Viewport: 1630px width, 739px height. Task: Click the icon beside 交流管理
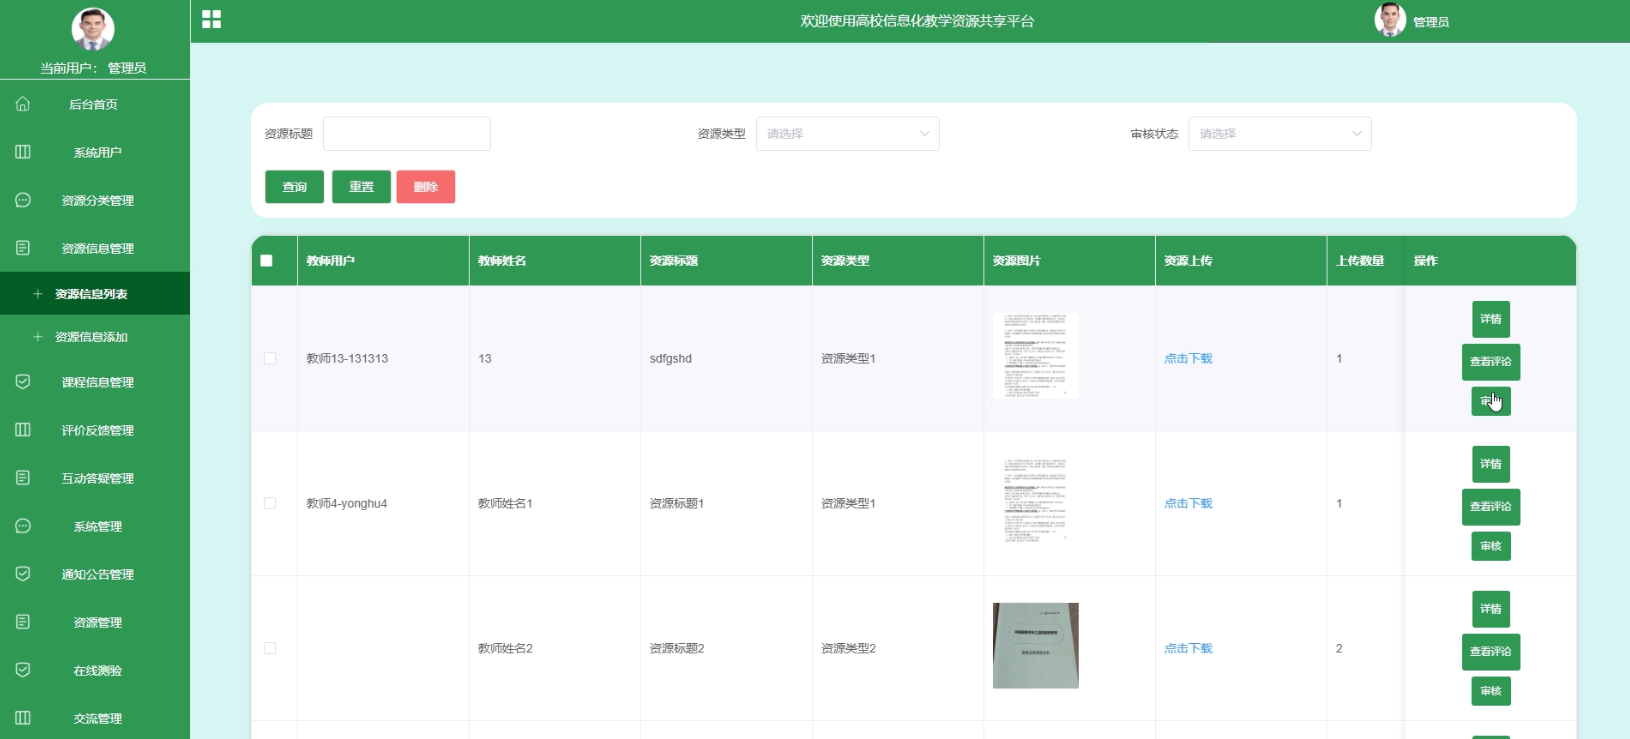pos(23,718)
